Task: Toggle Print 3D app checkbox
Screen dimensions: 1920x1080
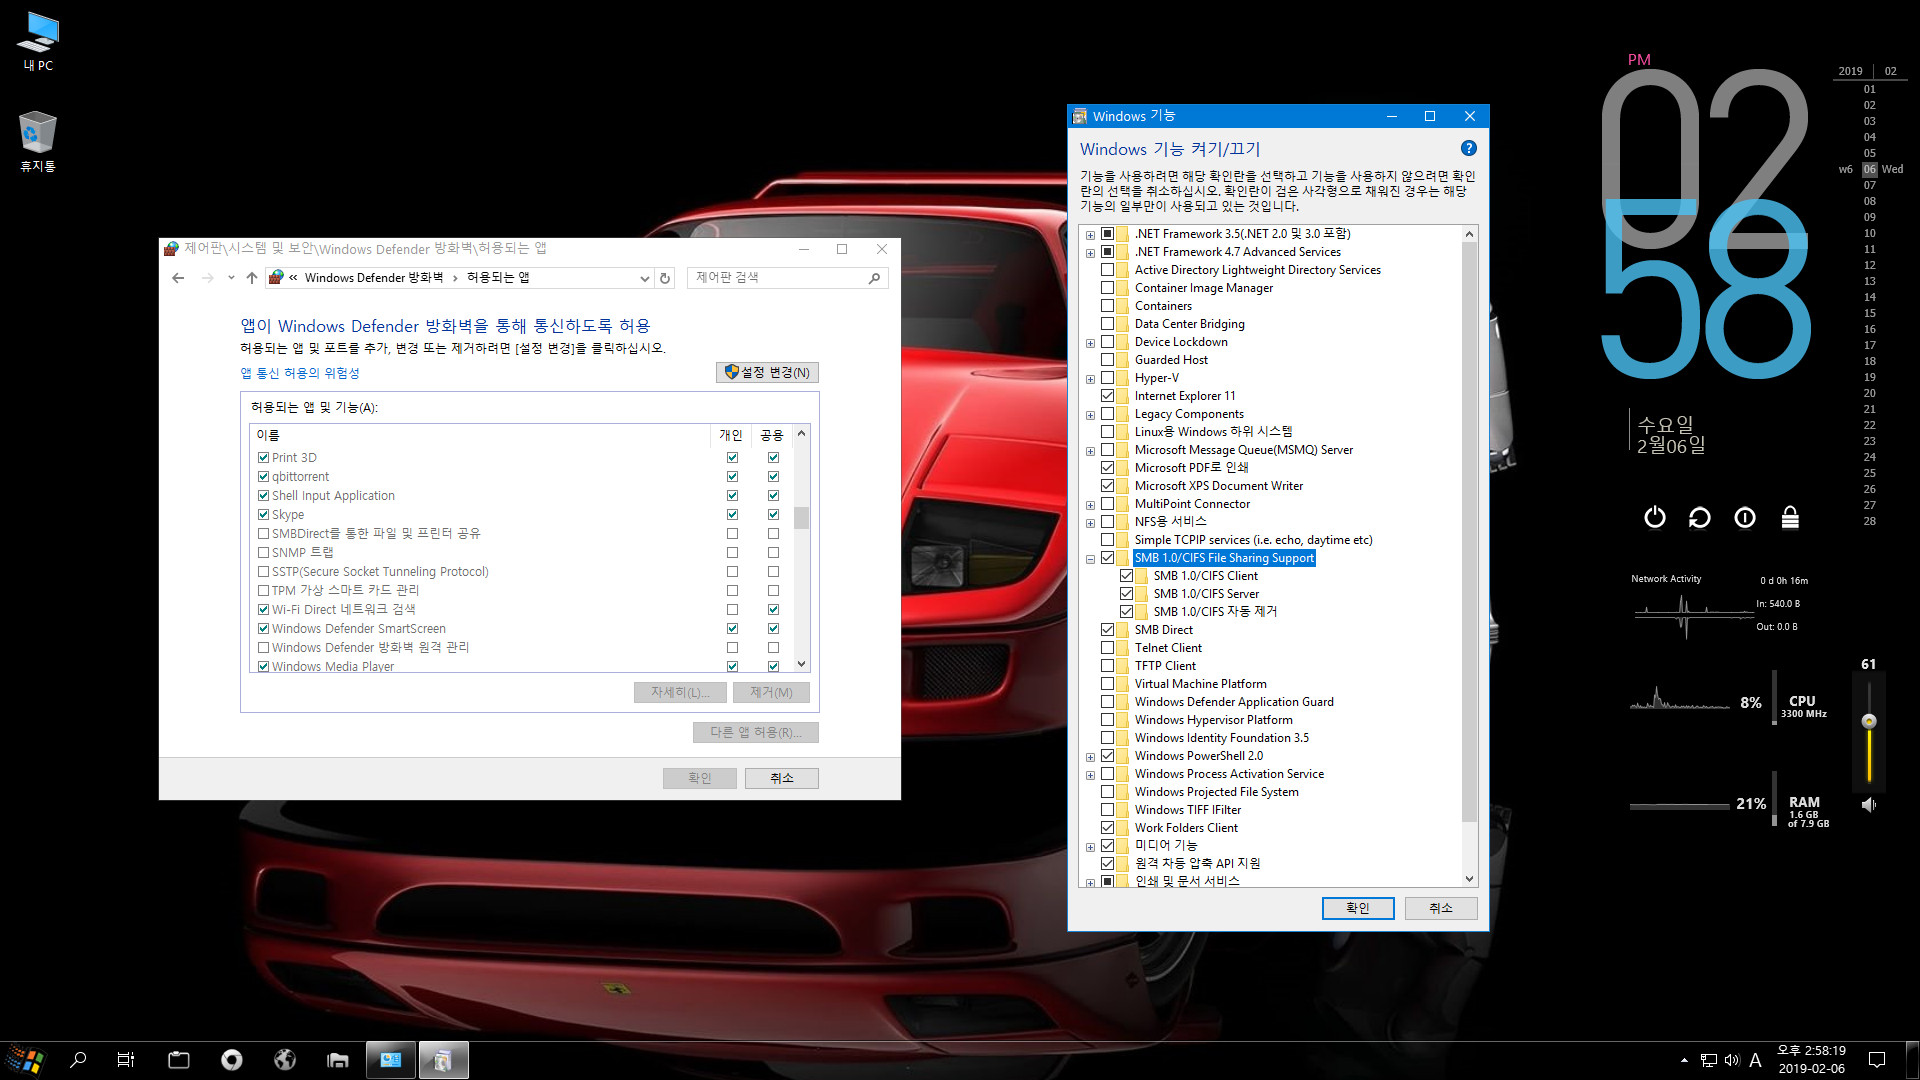Action: [x=264, y=458]
